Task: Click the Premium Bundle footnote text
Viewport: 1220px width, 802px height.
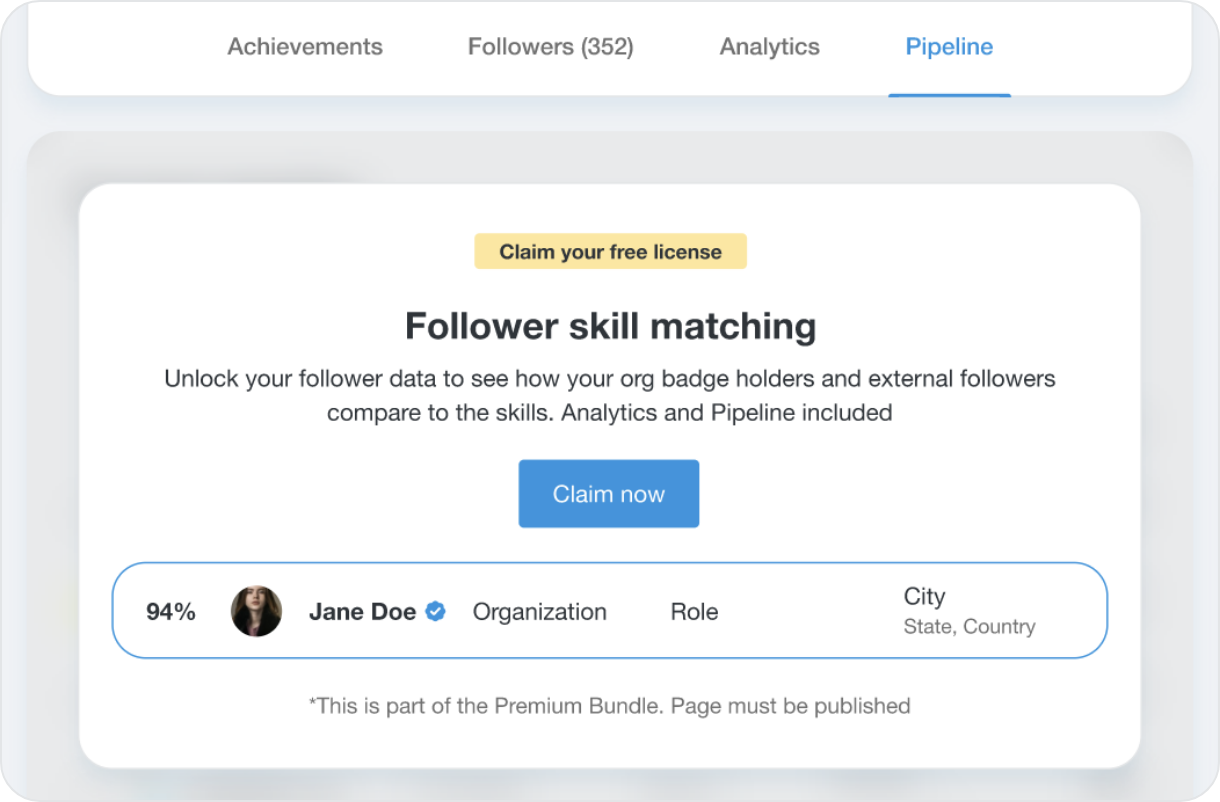Action: pos(610,706)
